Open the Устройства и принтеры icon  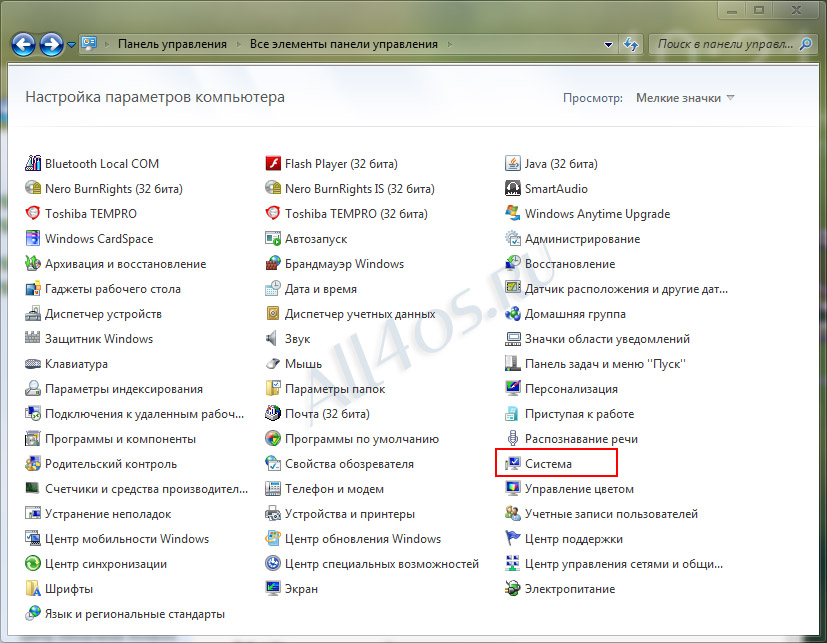[x=273, y=513]
